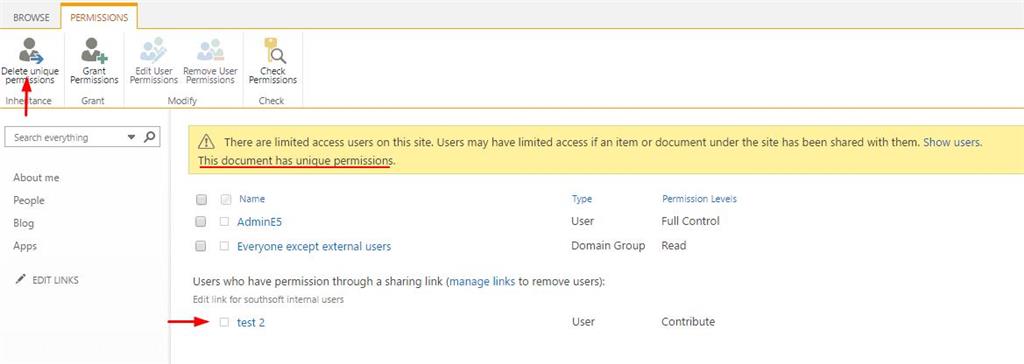
Task: Select PERMISSIONS ribbon tab
Action: 99,18
